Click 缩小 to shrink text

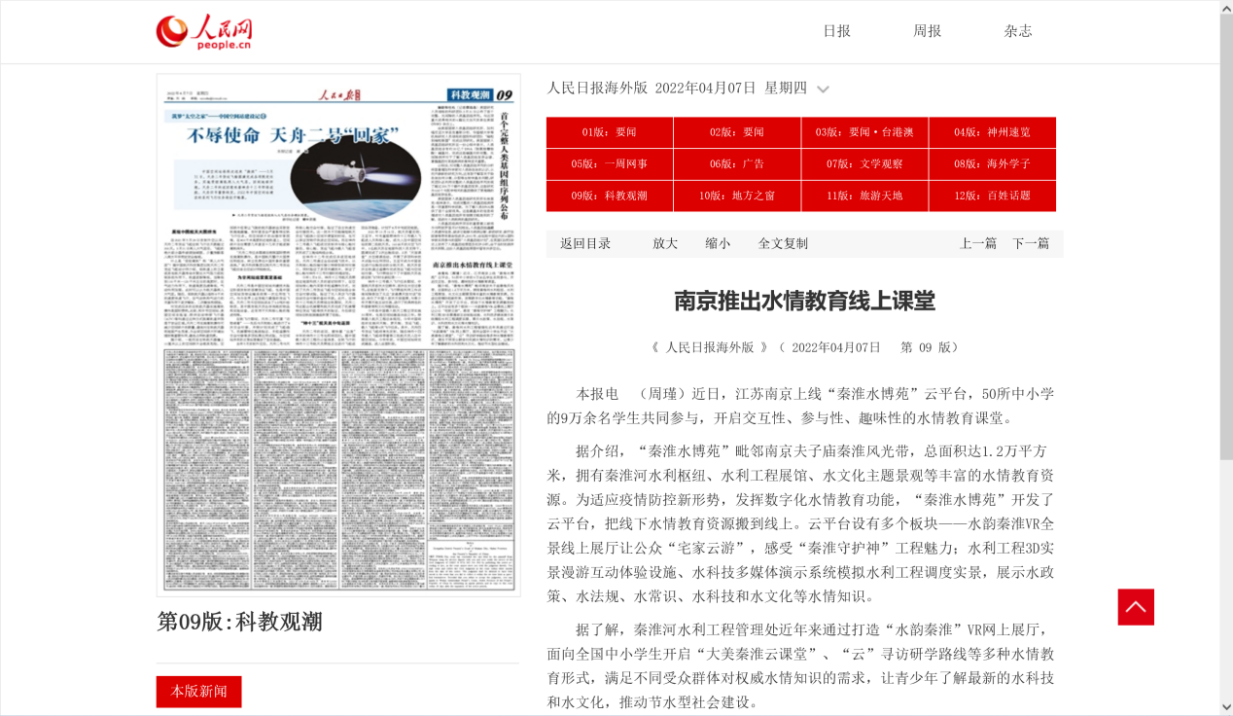tap(717, 244)
